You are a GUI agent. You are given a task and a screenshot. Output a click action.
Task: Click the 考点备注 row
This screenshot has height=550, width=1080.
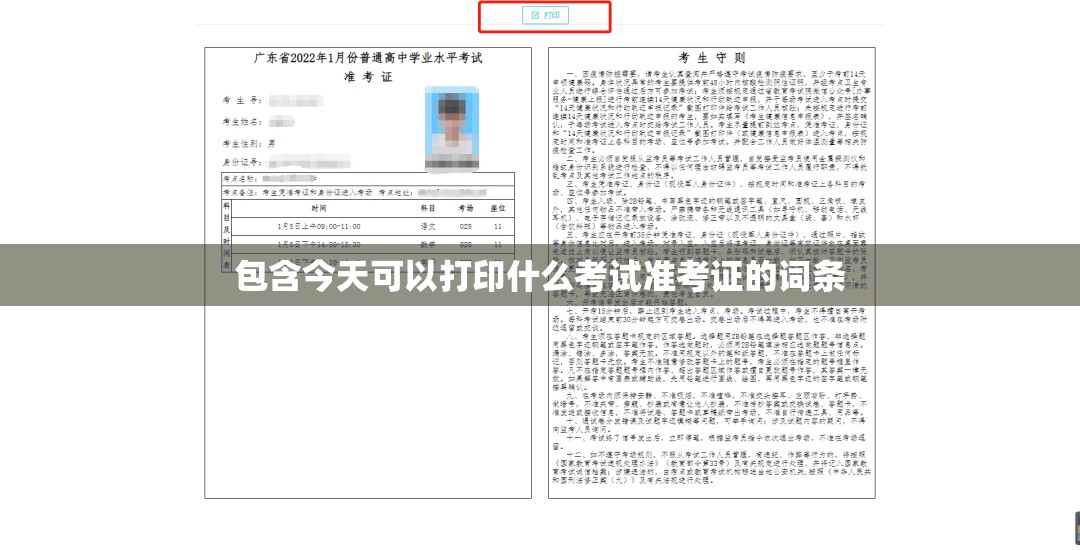point(367,193)
